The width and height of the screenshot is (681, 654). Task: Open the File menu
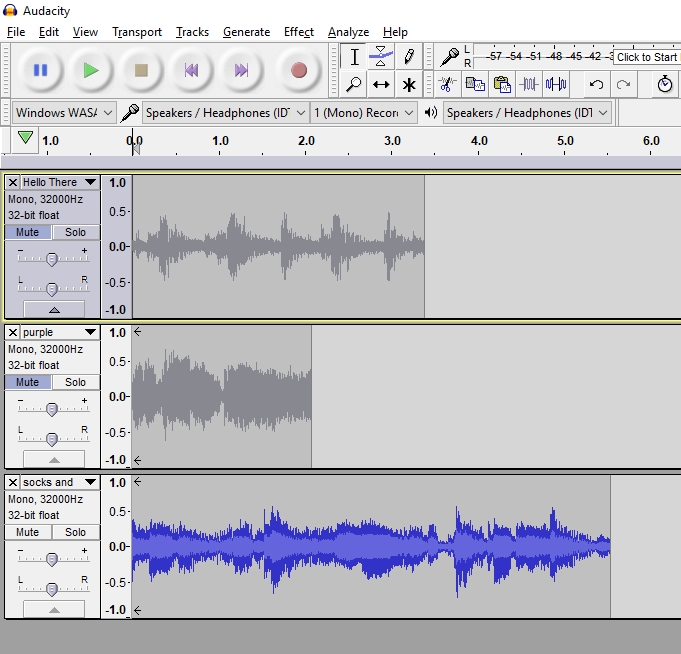pyautogui.click(x=16, y=32)
